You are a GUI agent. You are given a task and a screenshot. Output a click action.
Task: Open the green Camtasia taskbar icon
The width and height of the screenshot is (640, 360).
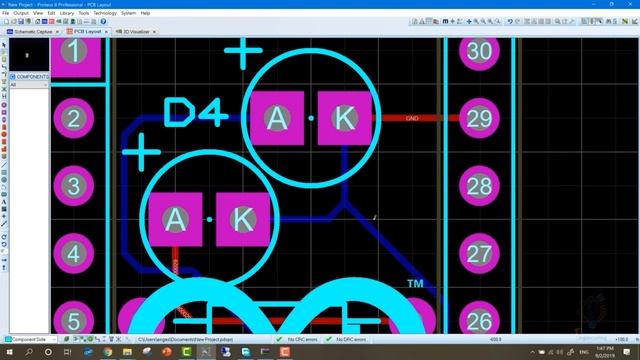187,351
